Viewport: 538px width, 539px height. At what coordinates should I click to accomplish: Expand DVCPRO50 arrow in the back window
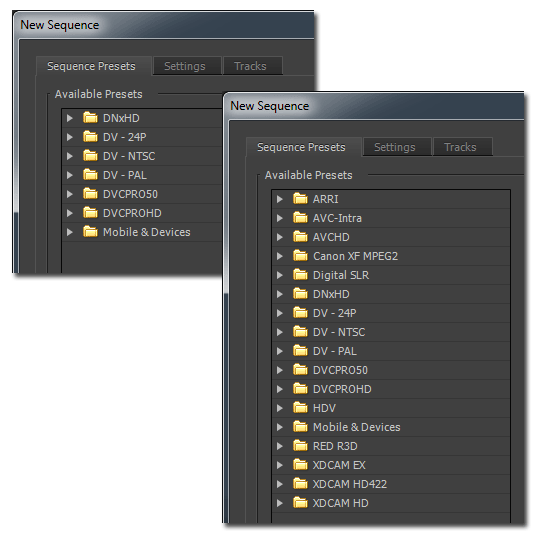point(70,194)
